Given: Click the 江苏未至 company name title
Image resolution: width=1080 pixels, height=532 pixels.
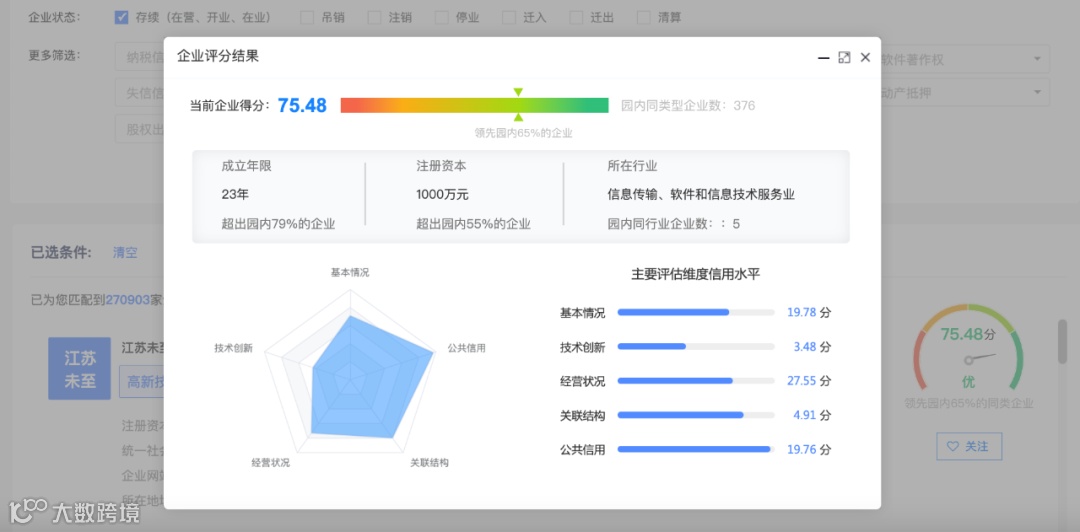Looking at the screenshot, I should click(142, 347).
